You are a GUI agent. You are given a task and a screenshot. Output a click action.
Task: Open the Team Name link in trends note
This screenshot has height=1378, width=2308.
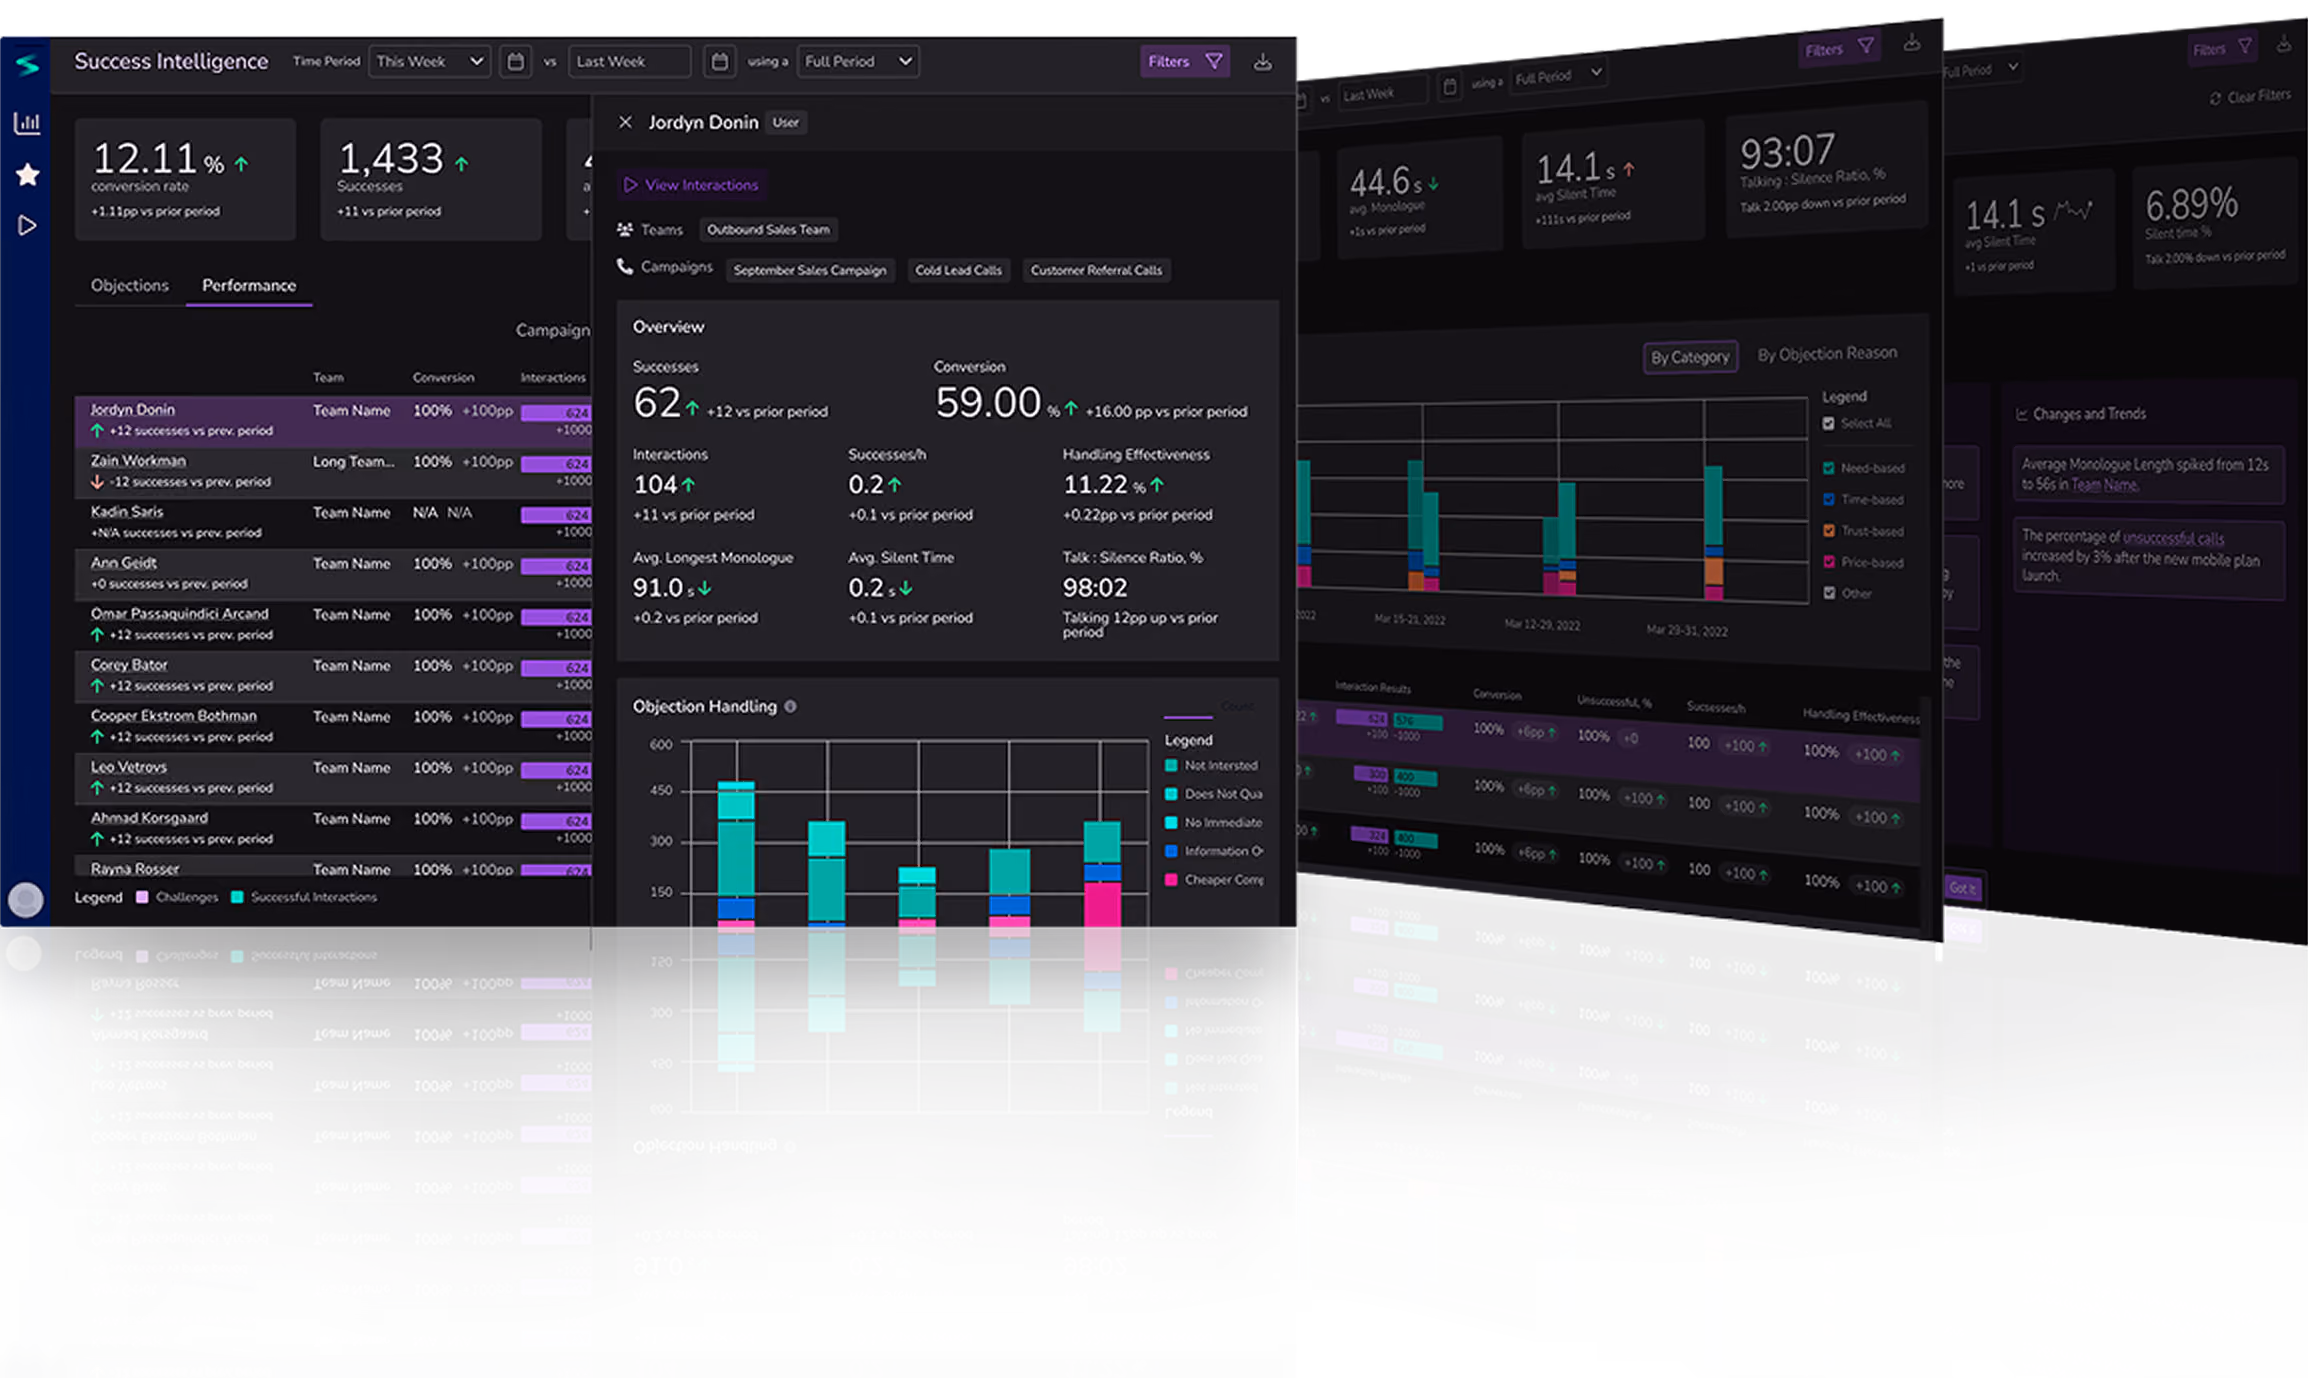[2104, 485]
